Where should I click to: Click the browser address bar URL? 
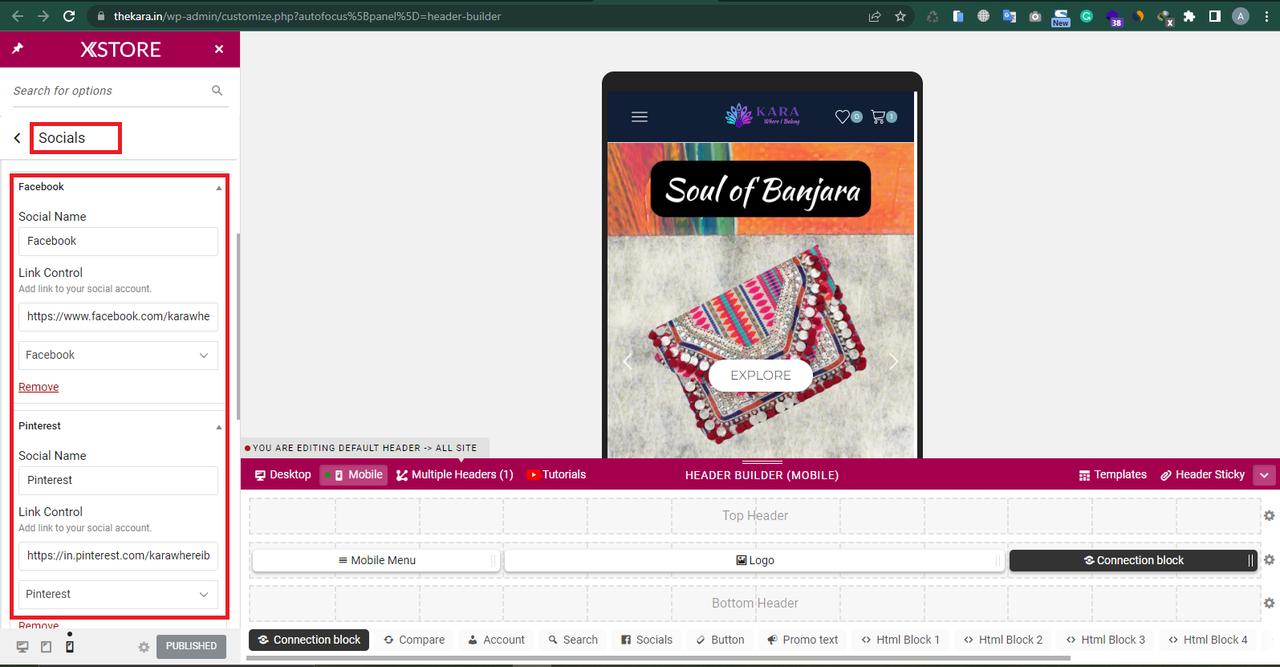click(307, 16)
